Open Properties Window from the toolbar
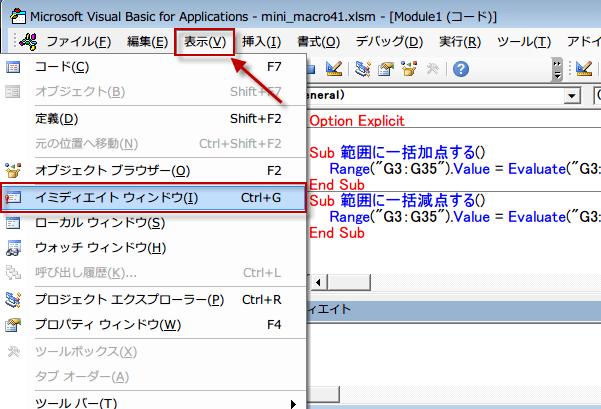Screen dimensions: 601x409 [386, 69]
